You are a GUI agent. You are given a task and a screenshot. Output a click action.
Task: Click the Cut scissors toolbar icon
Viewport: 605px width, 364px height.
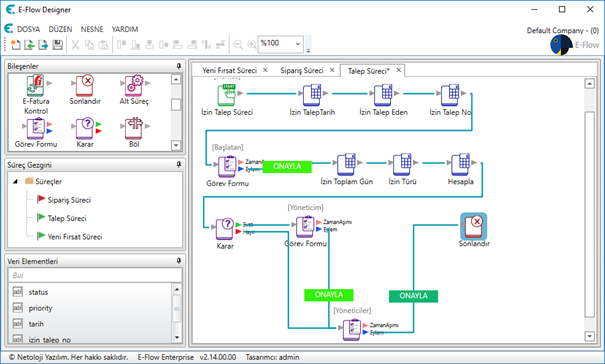[x=75, y=45]
